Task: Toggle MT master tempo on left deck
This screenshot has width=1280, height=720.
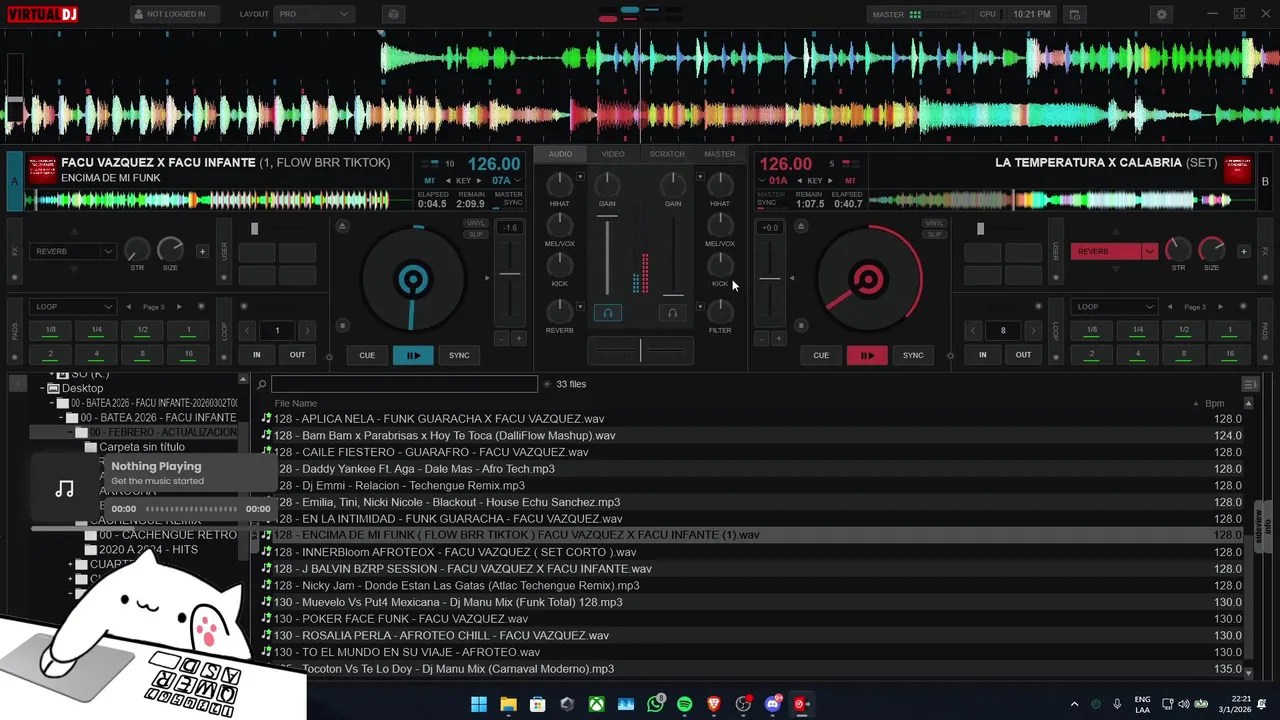Action: (x=430, y=181)
